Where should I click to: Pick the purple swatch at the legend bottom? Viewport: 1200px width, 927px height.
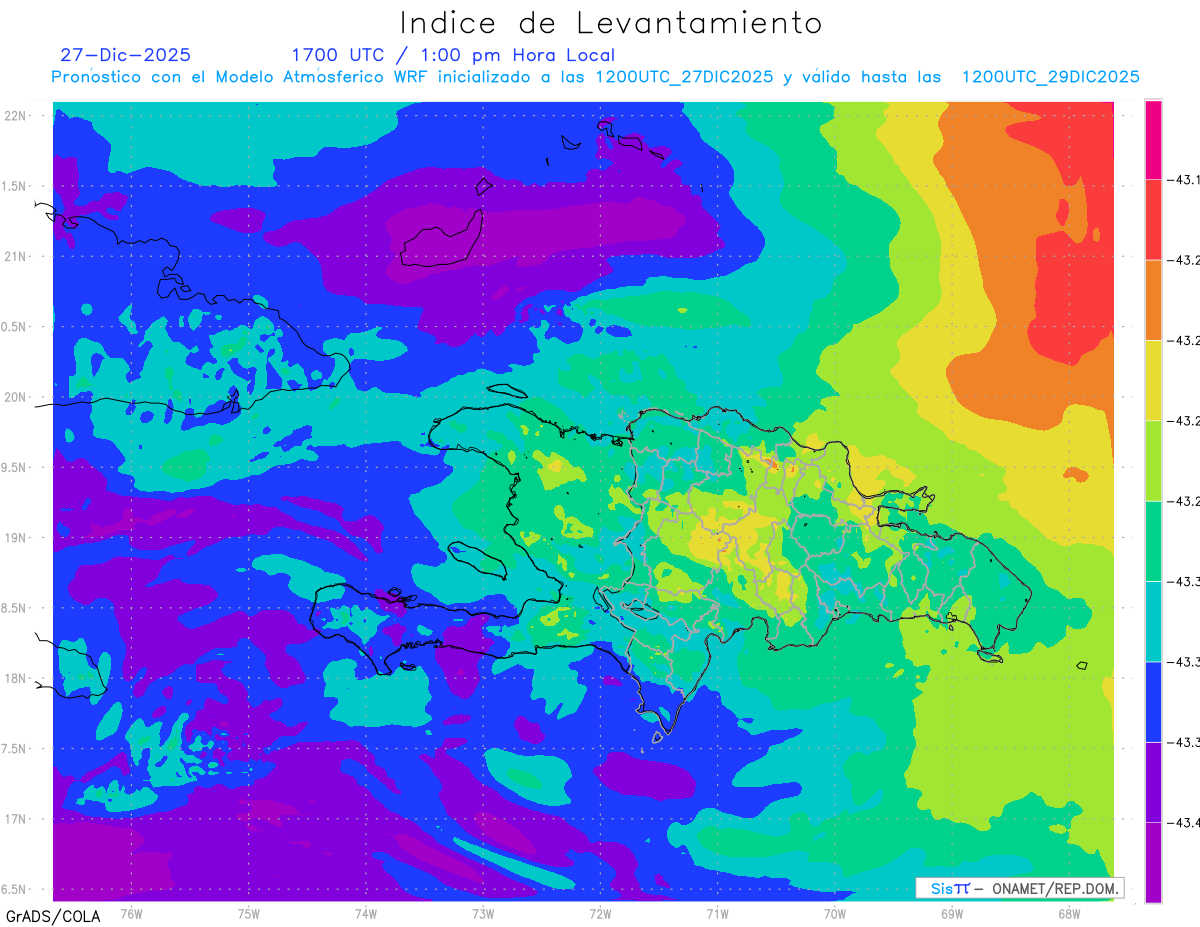click(1153, 861)
